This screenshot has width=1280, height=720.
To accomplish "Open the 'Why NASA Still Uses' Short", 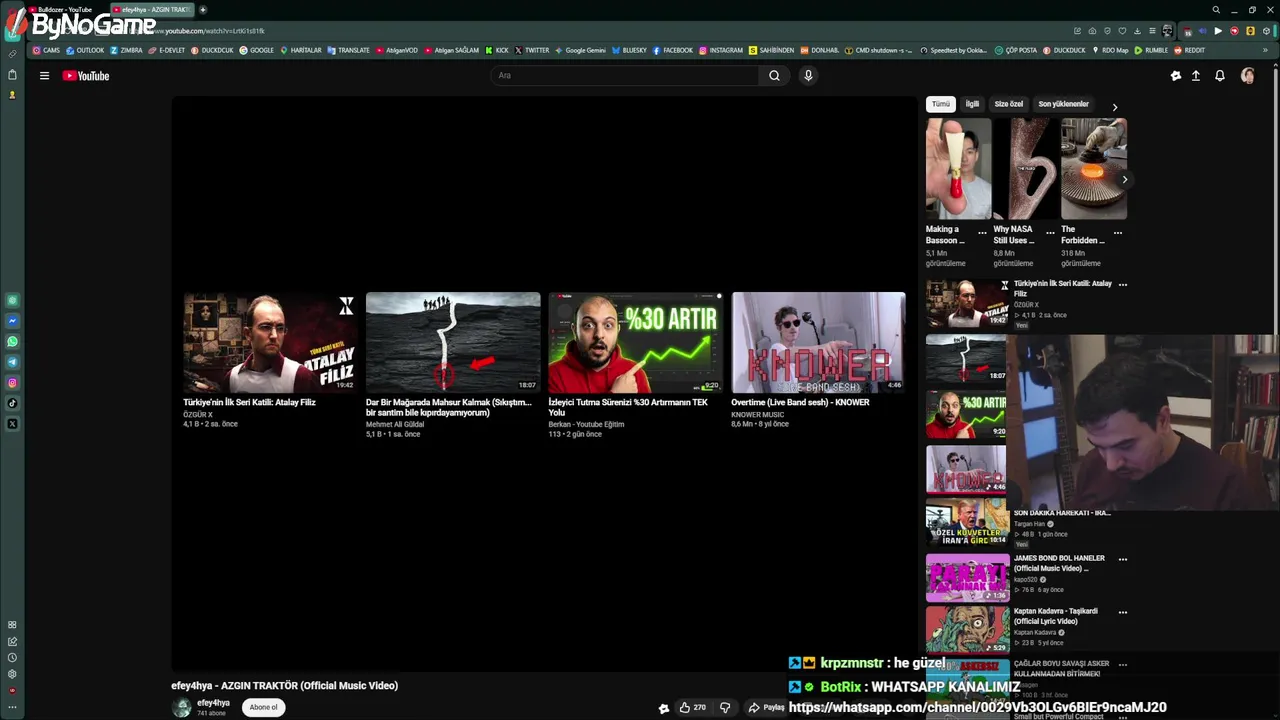I will 1026,169.
